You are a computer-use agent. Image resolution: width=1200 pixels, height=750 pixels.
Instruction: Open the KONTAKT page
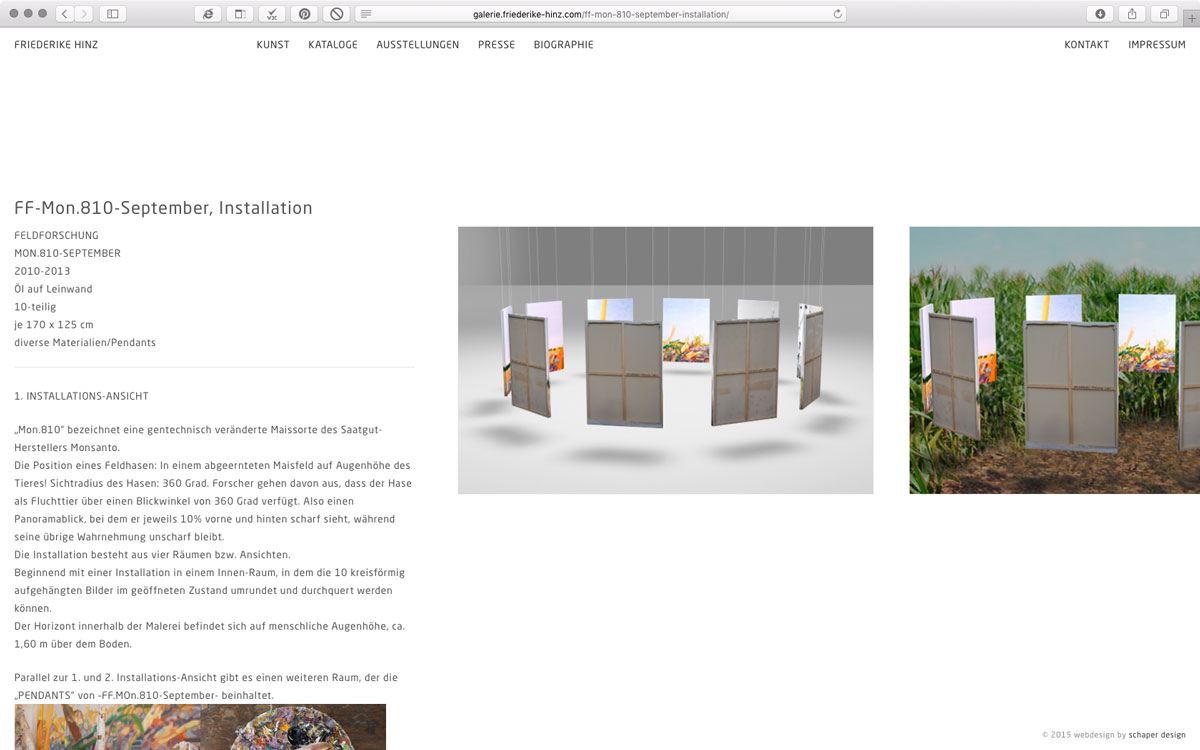pyautogui.click(x=1086, y=45)
